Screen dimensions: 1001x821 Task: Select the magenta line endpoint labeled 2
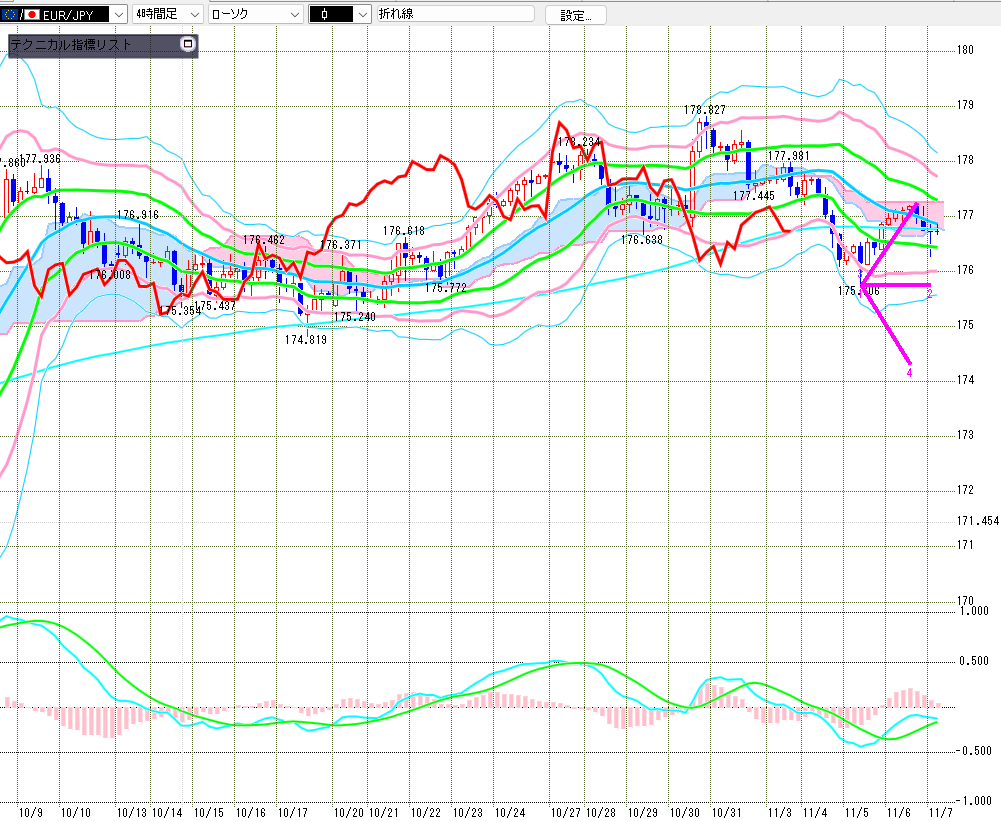coord(929,291)
